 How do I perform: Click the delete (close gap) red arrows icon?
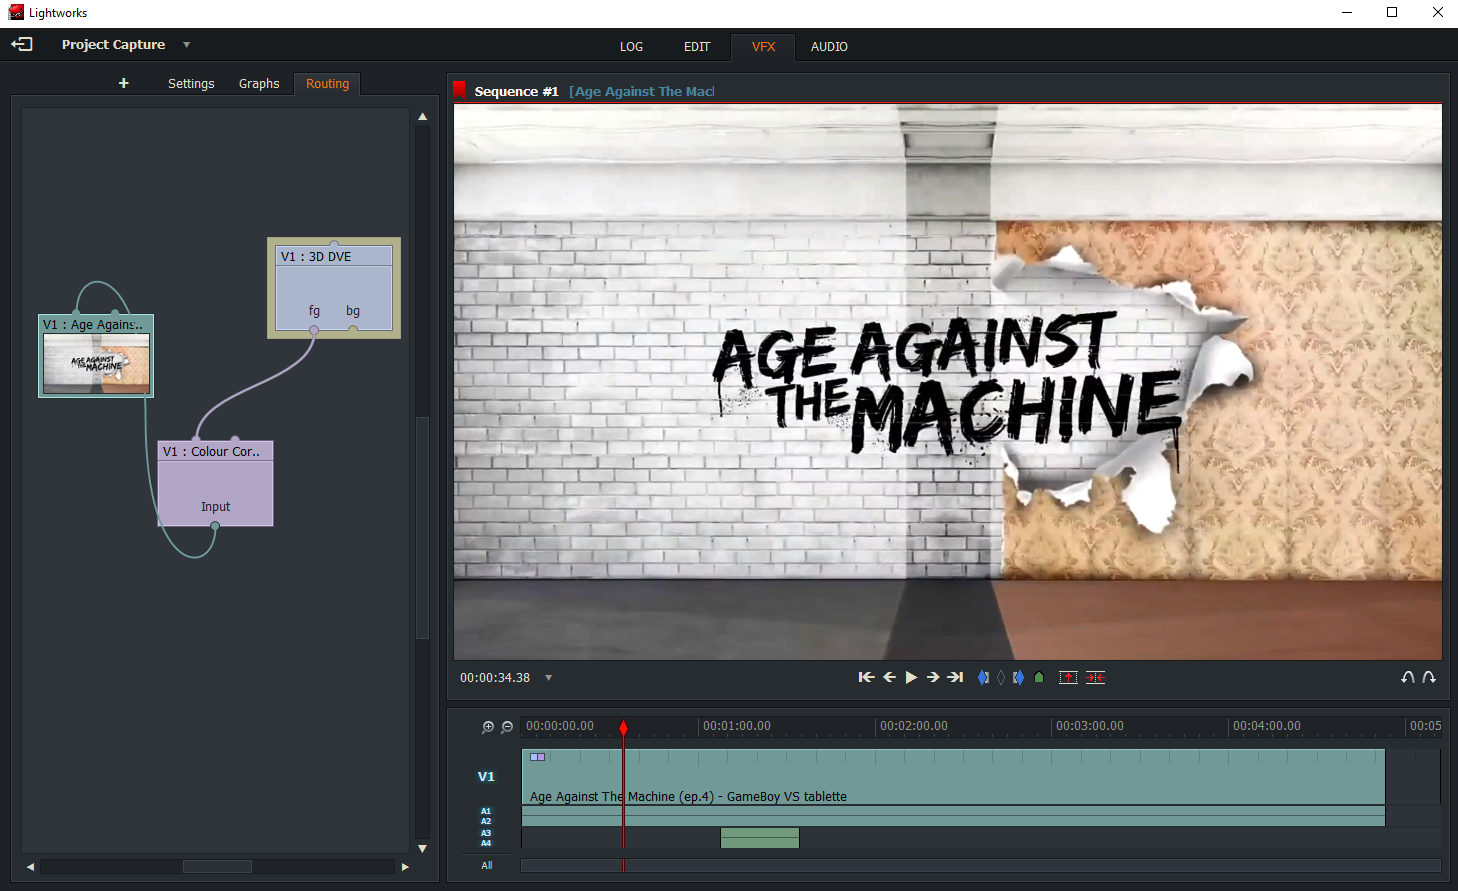pos(1096,678)
